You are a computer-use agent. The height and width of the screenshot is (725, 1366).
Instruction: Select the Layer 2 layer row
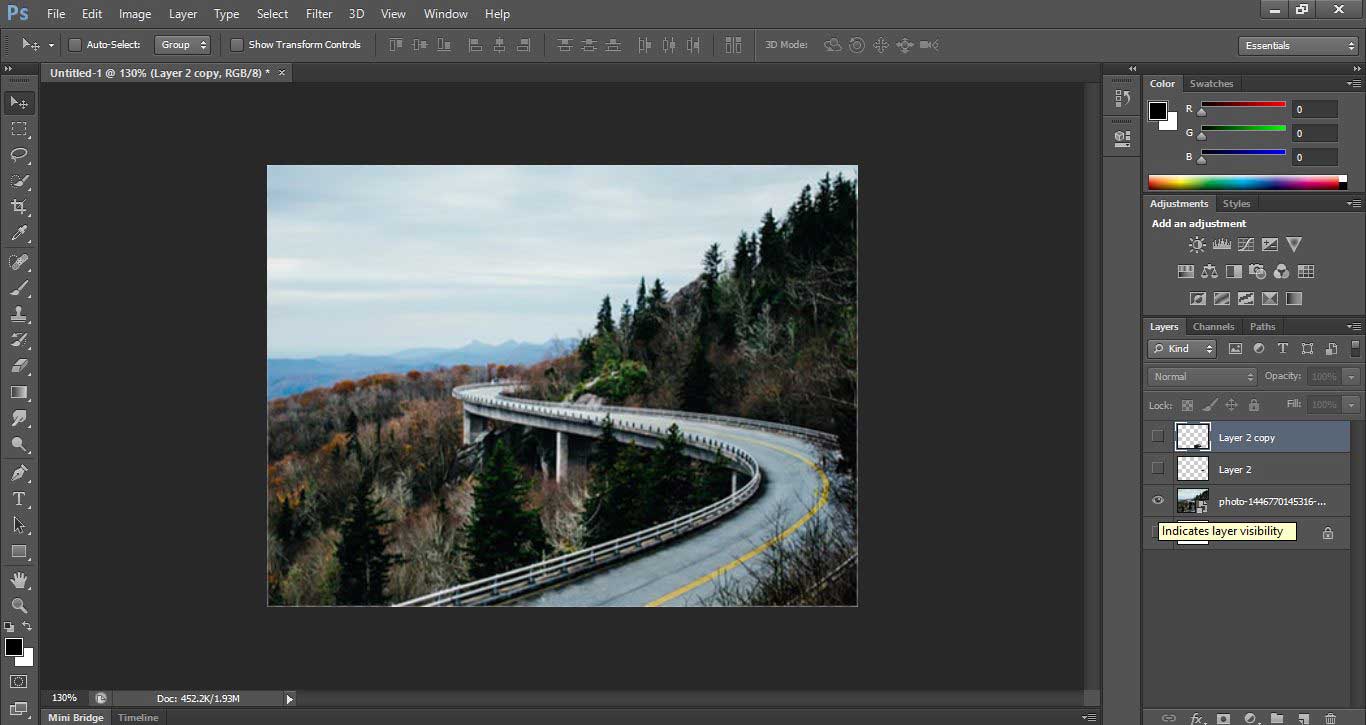click(1260, 469)
